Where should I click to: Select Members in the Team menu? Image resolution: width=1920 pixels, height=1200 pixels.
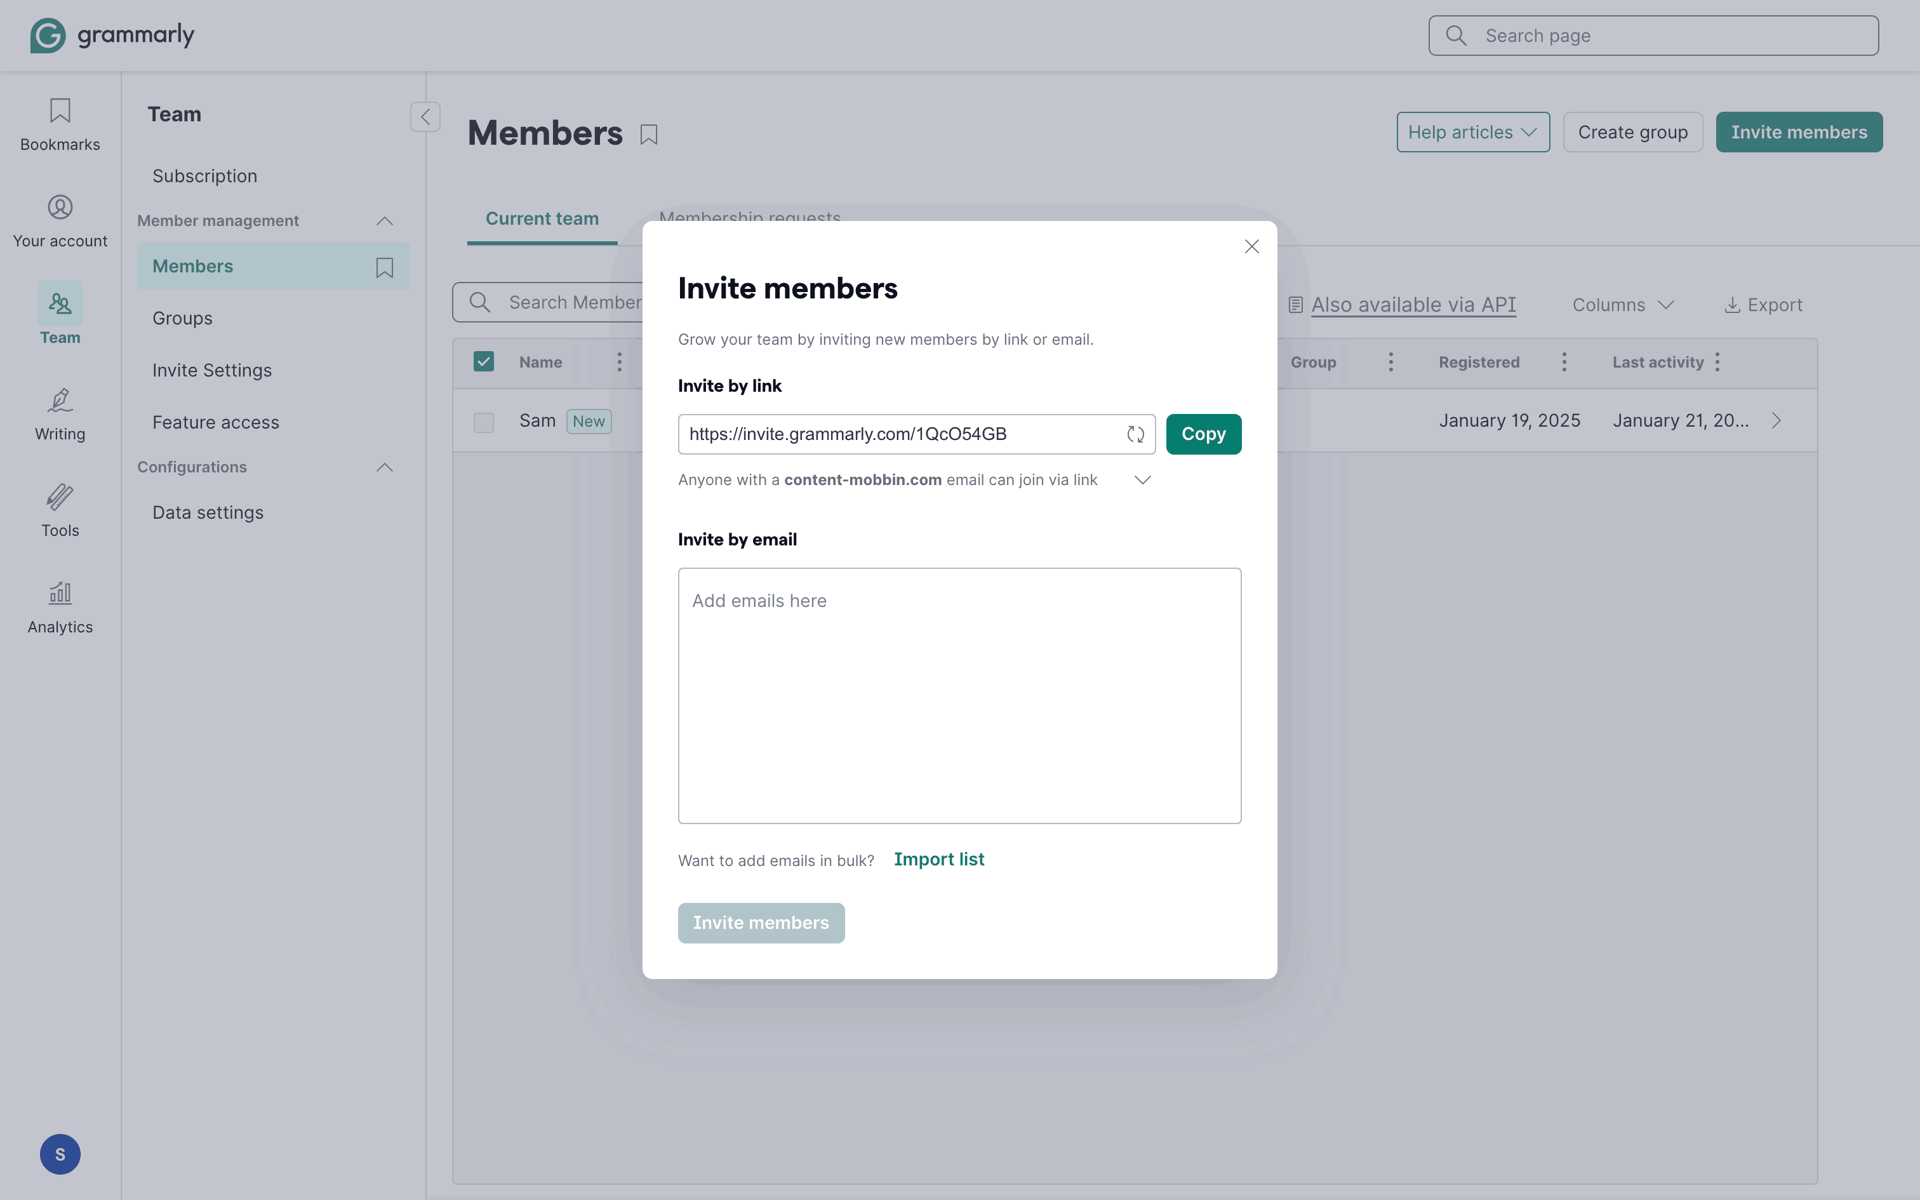coord(273,266)
